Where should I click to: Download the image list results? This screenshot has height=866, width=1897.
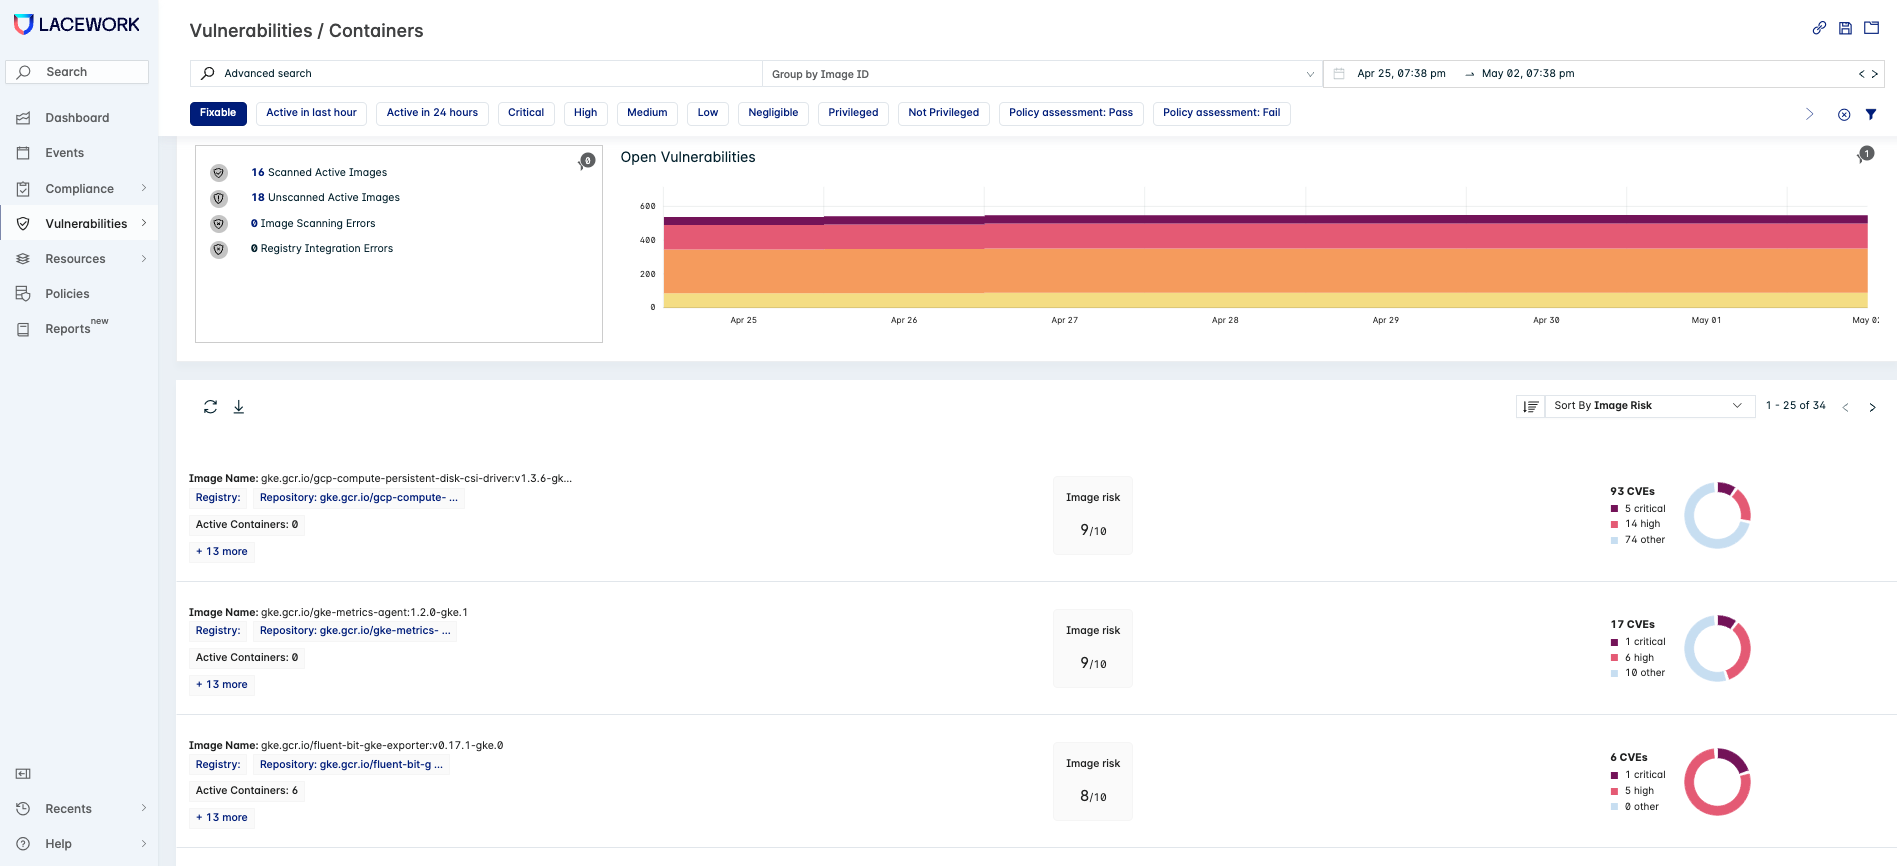(239, 407)
